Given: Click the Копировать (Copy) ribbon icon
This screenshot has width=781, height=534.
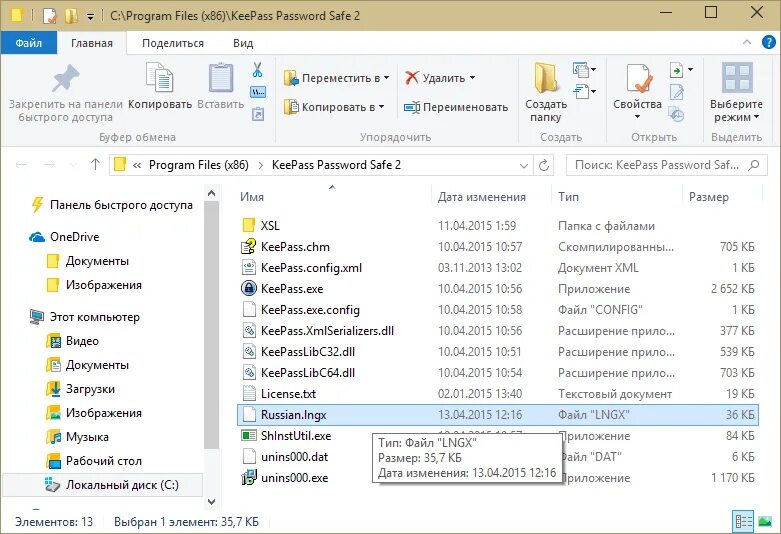Looking at the screenshot, I should [x=159, y=77].
